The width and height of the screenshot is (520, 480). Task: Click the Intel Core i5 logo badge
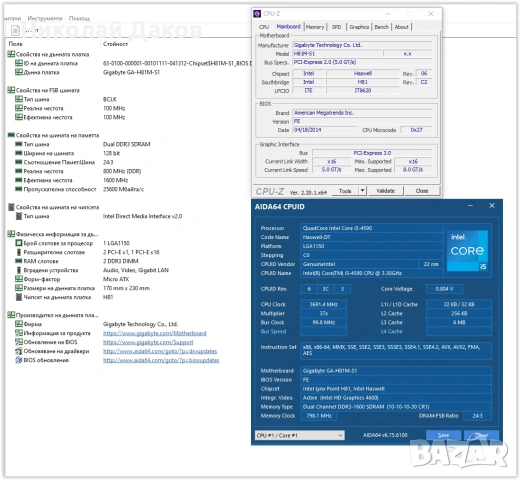click(467, 251)
